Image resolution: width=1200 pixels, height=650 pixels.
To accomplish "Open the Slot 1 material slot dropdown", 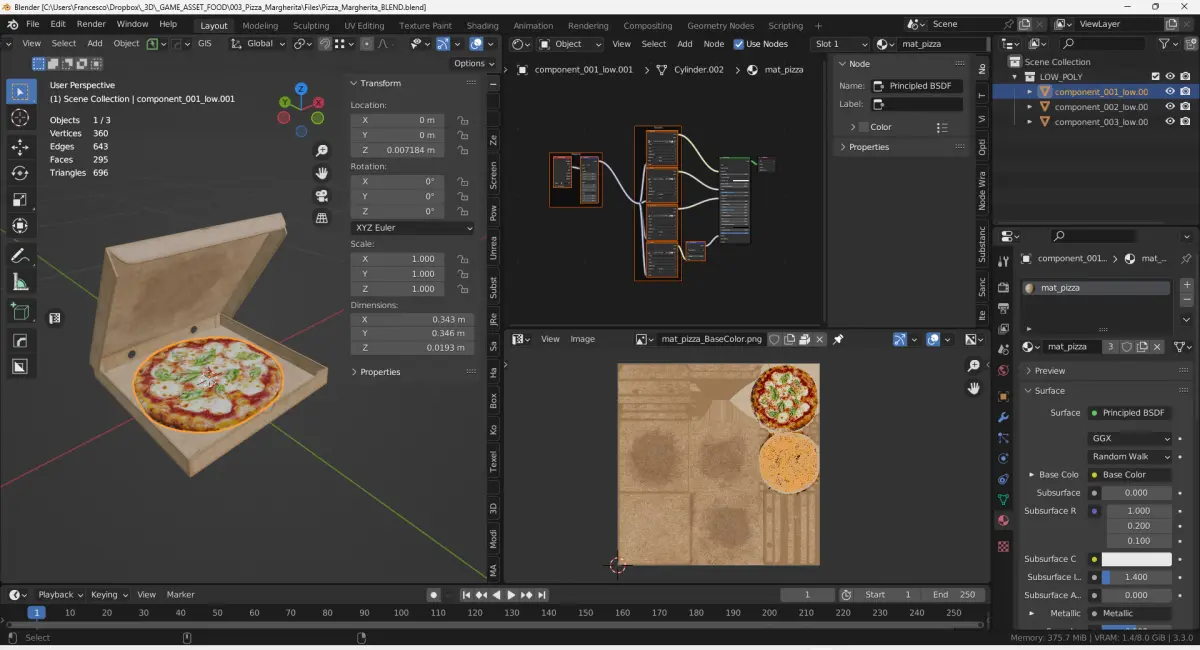I will point(841,44).
